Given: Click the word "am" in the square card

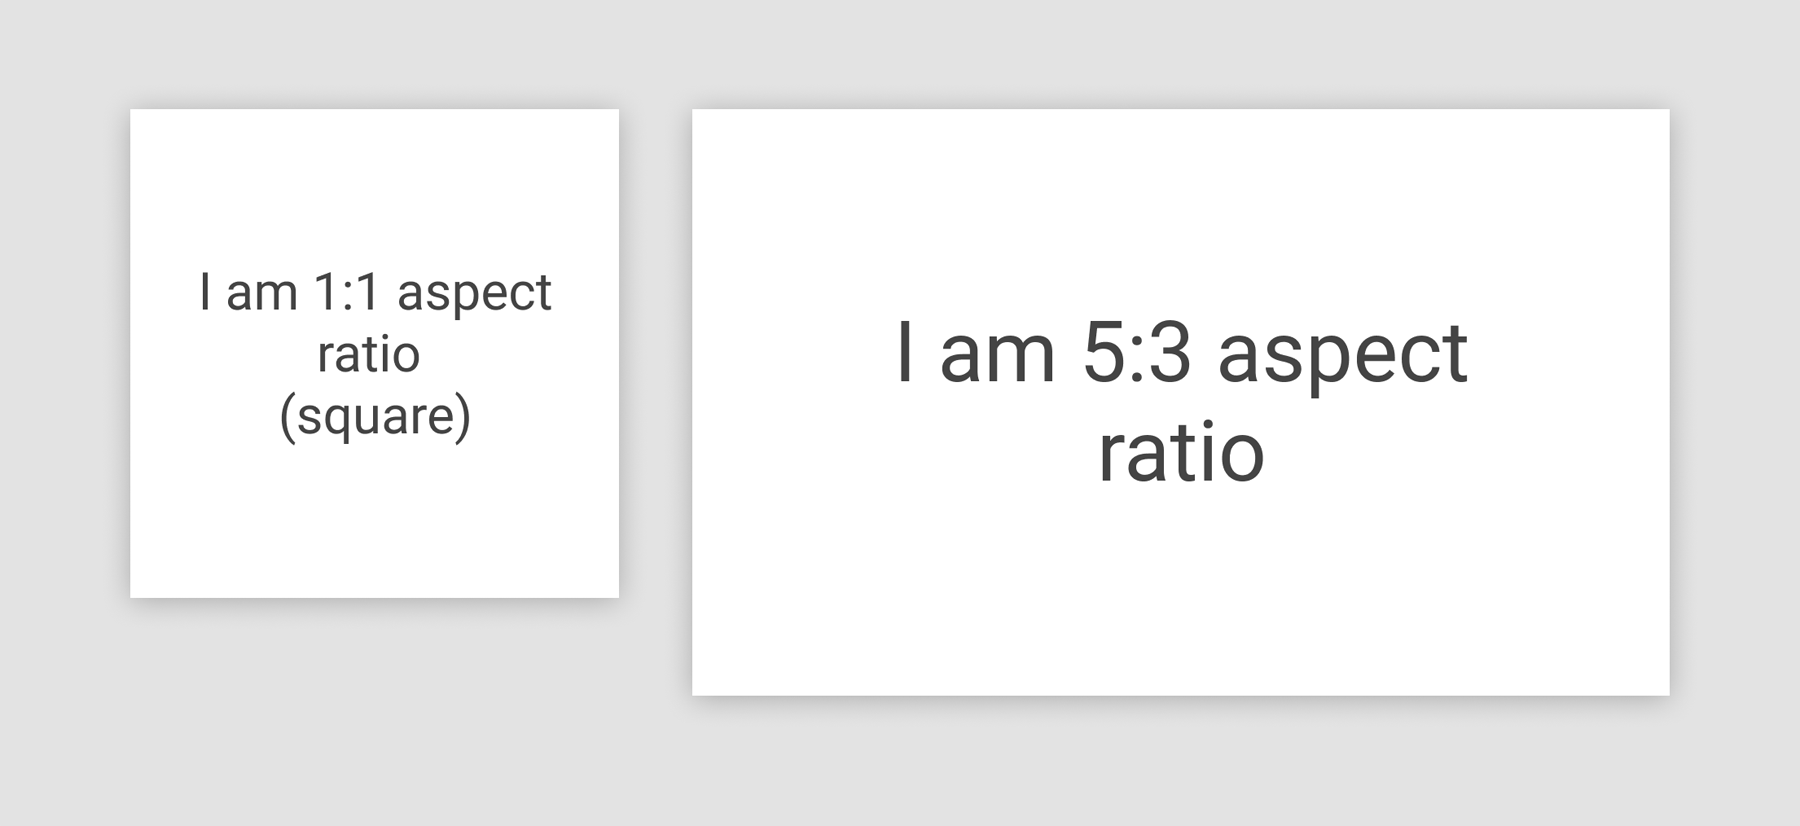Looking at the screenshot, I should point(262,295).
